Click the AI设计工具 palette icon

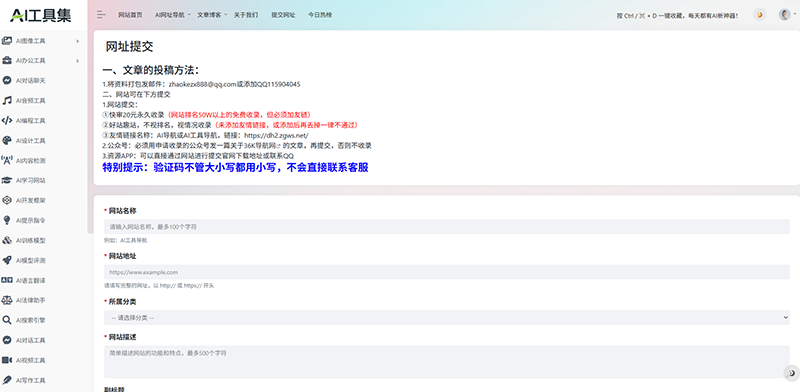coord(7,140)
